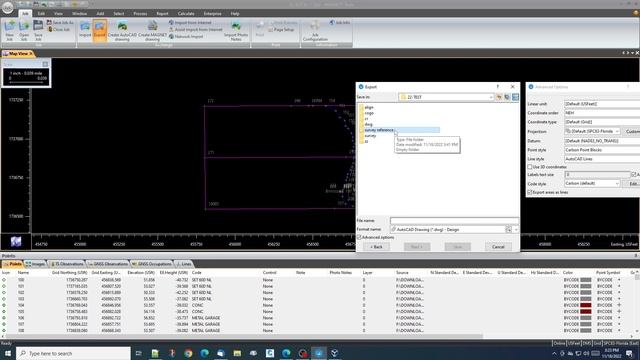
Task: Open the Projection dropdown
Action: pyautogui.click(x=617, y=131)
